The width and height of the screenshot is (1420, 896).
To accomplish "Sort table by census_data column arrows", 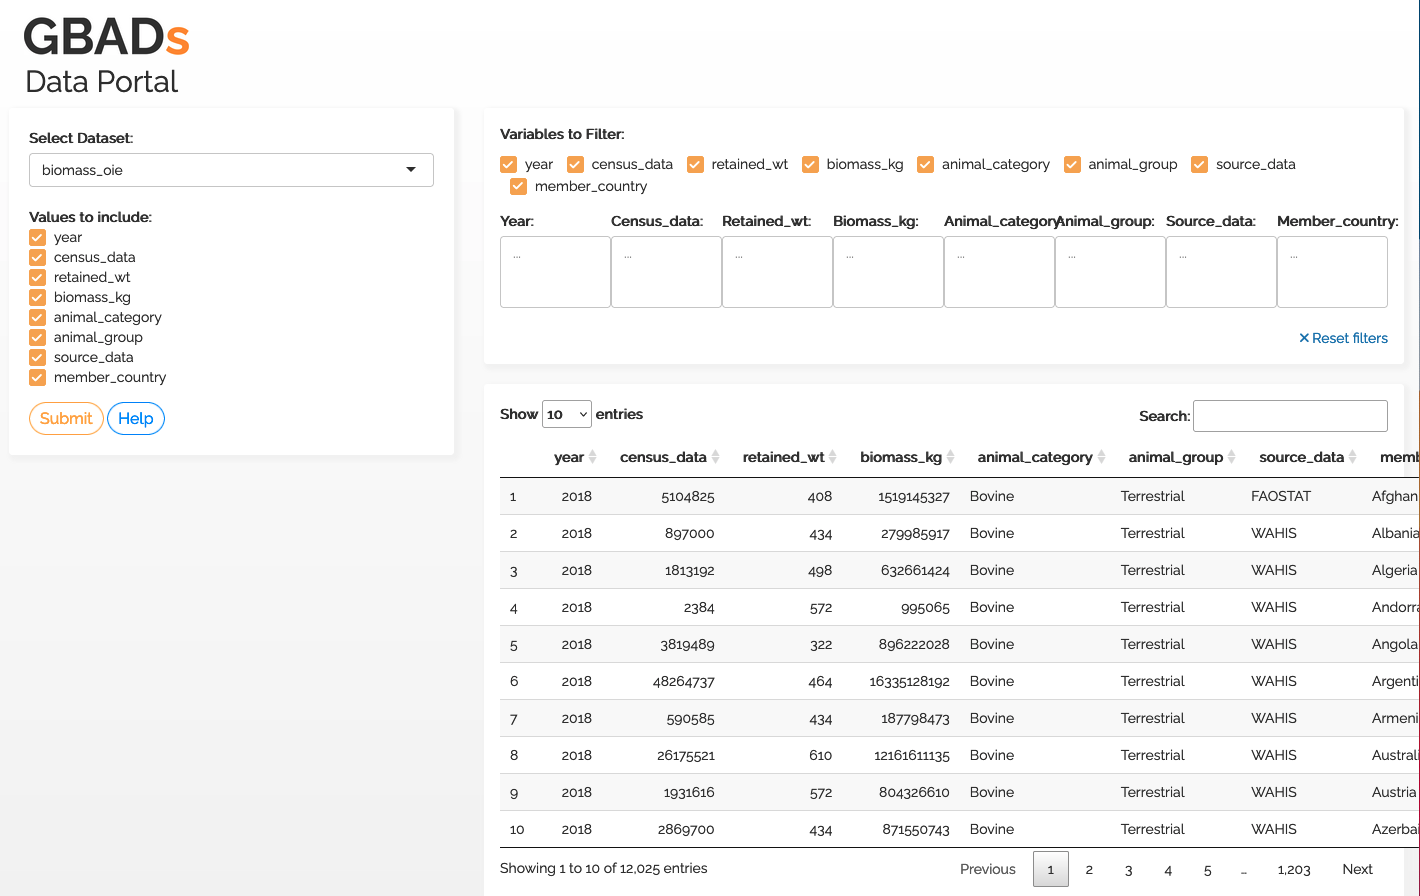I will (715, 457).
